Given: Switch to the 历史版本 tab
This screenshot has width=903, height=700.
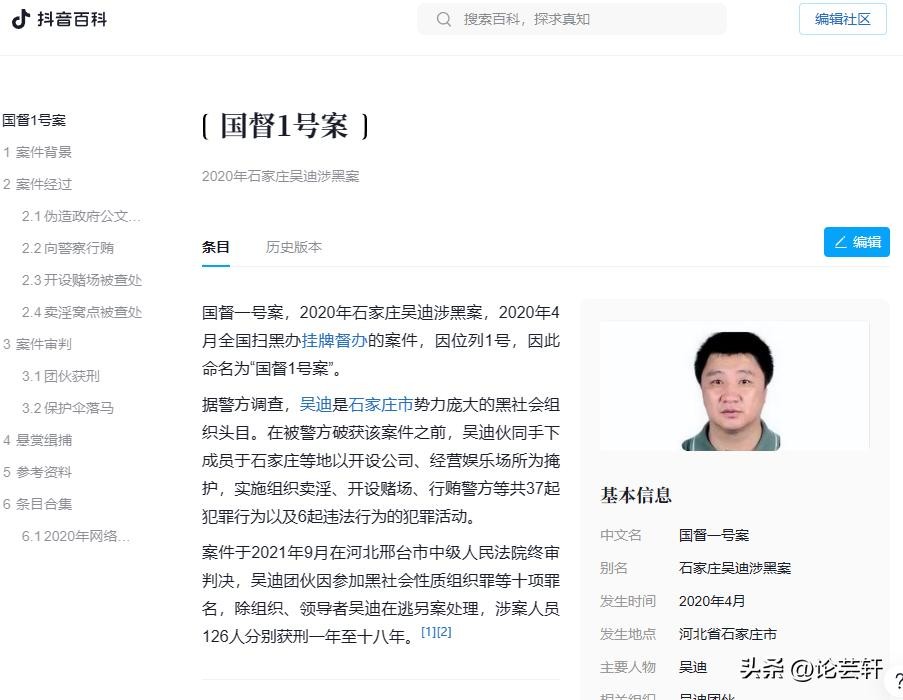Looking at the screenshot, I should pyautogui.click(x=293, y=247).
